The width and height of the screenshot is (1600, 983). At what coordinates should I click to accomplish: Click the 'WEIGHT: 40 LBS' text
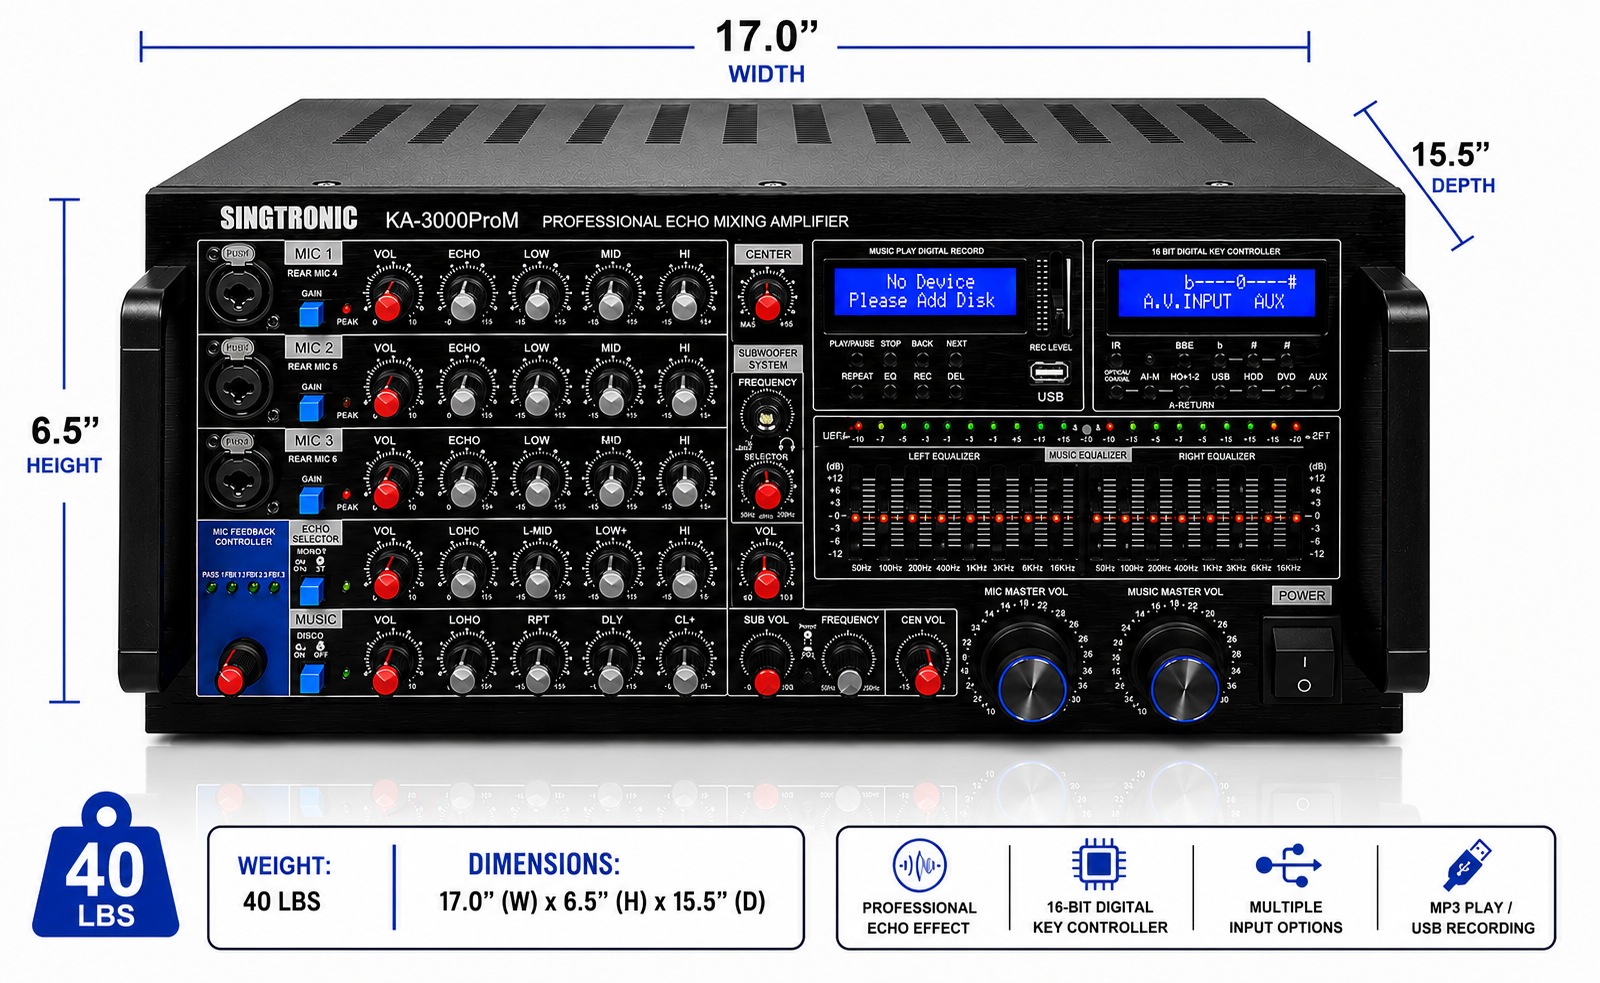284,884
